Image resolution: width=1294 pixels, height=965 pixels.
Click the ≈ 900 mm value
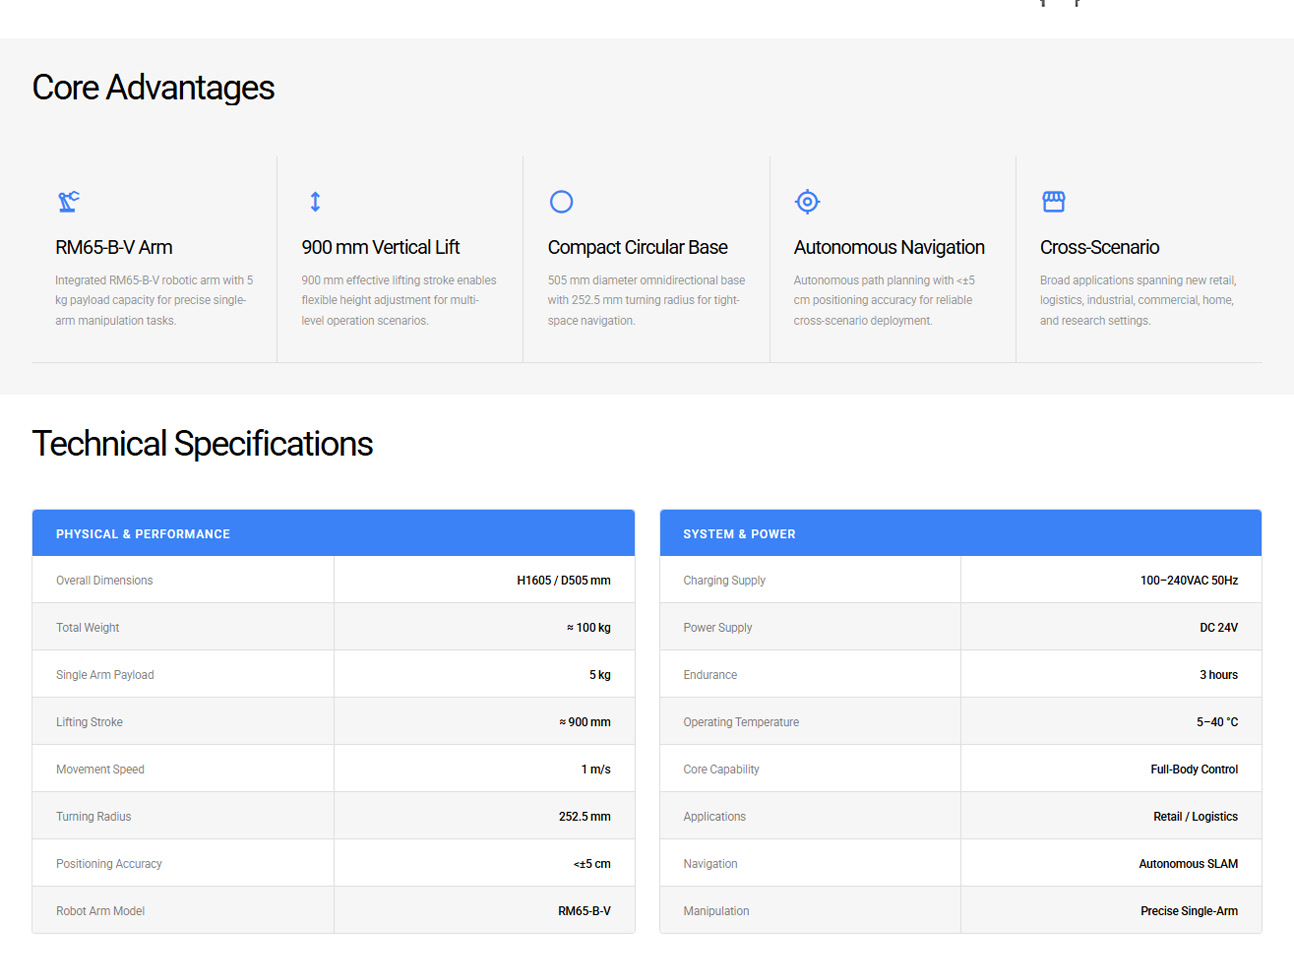(x=584, y=722)
